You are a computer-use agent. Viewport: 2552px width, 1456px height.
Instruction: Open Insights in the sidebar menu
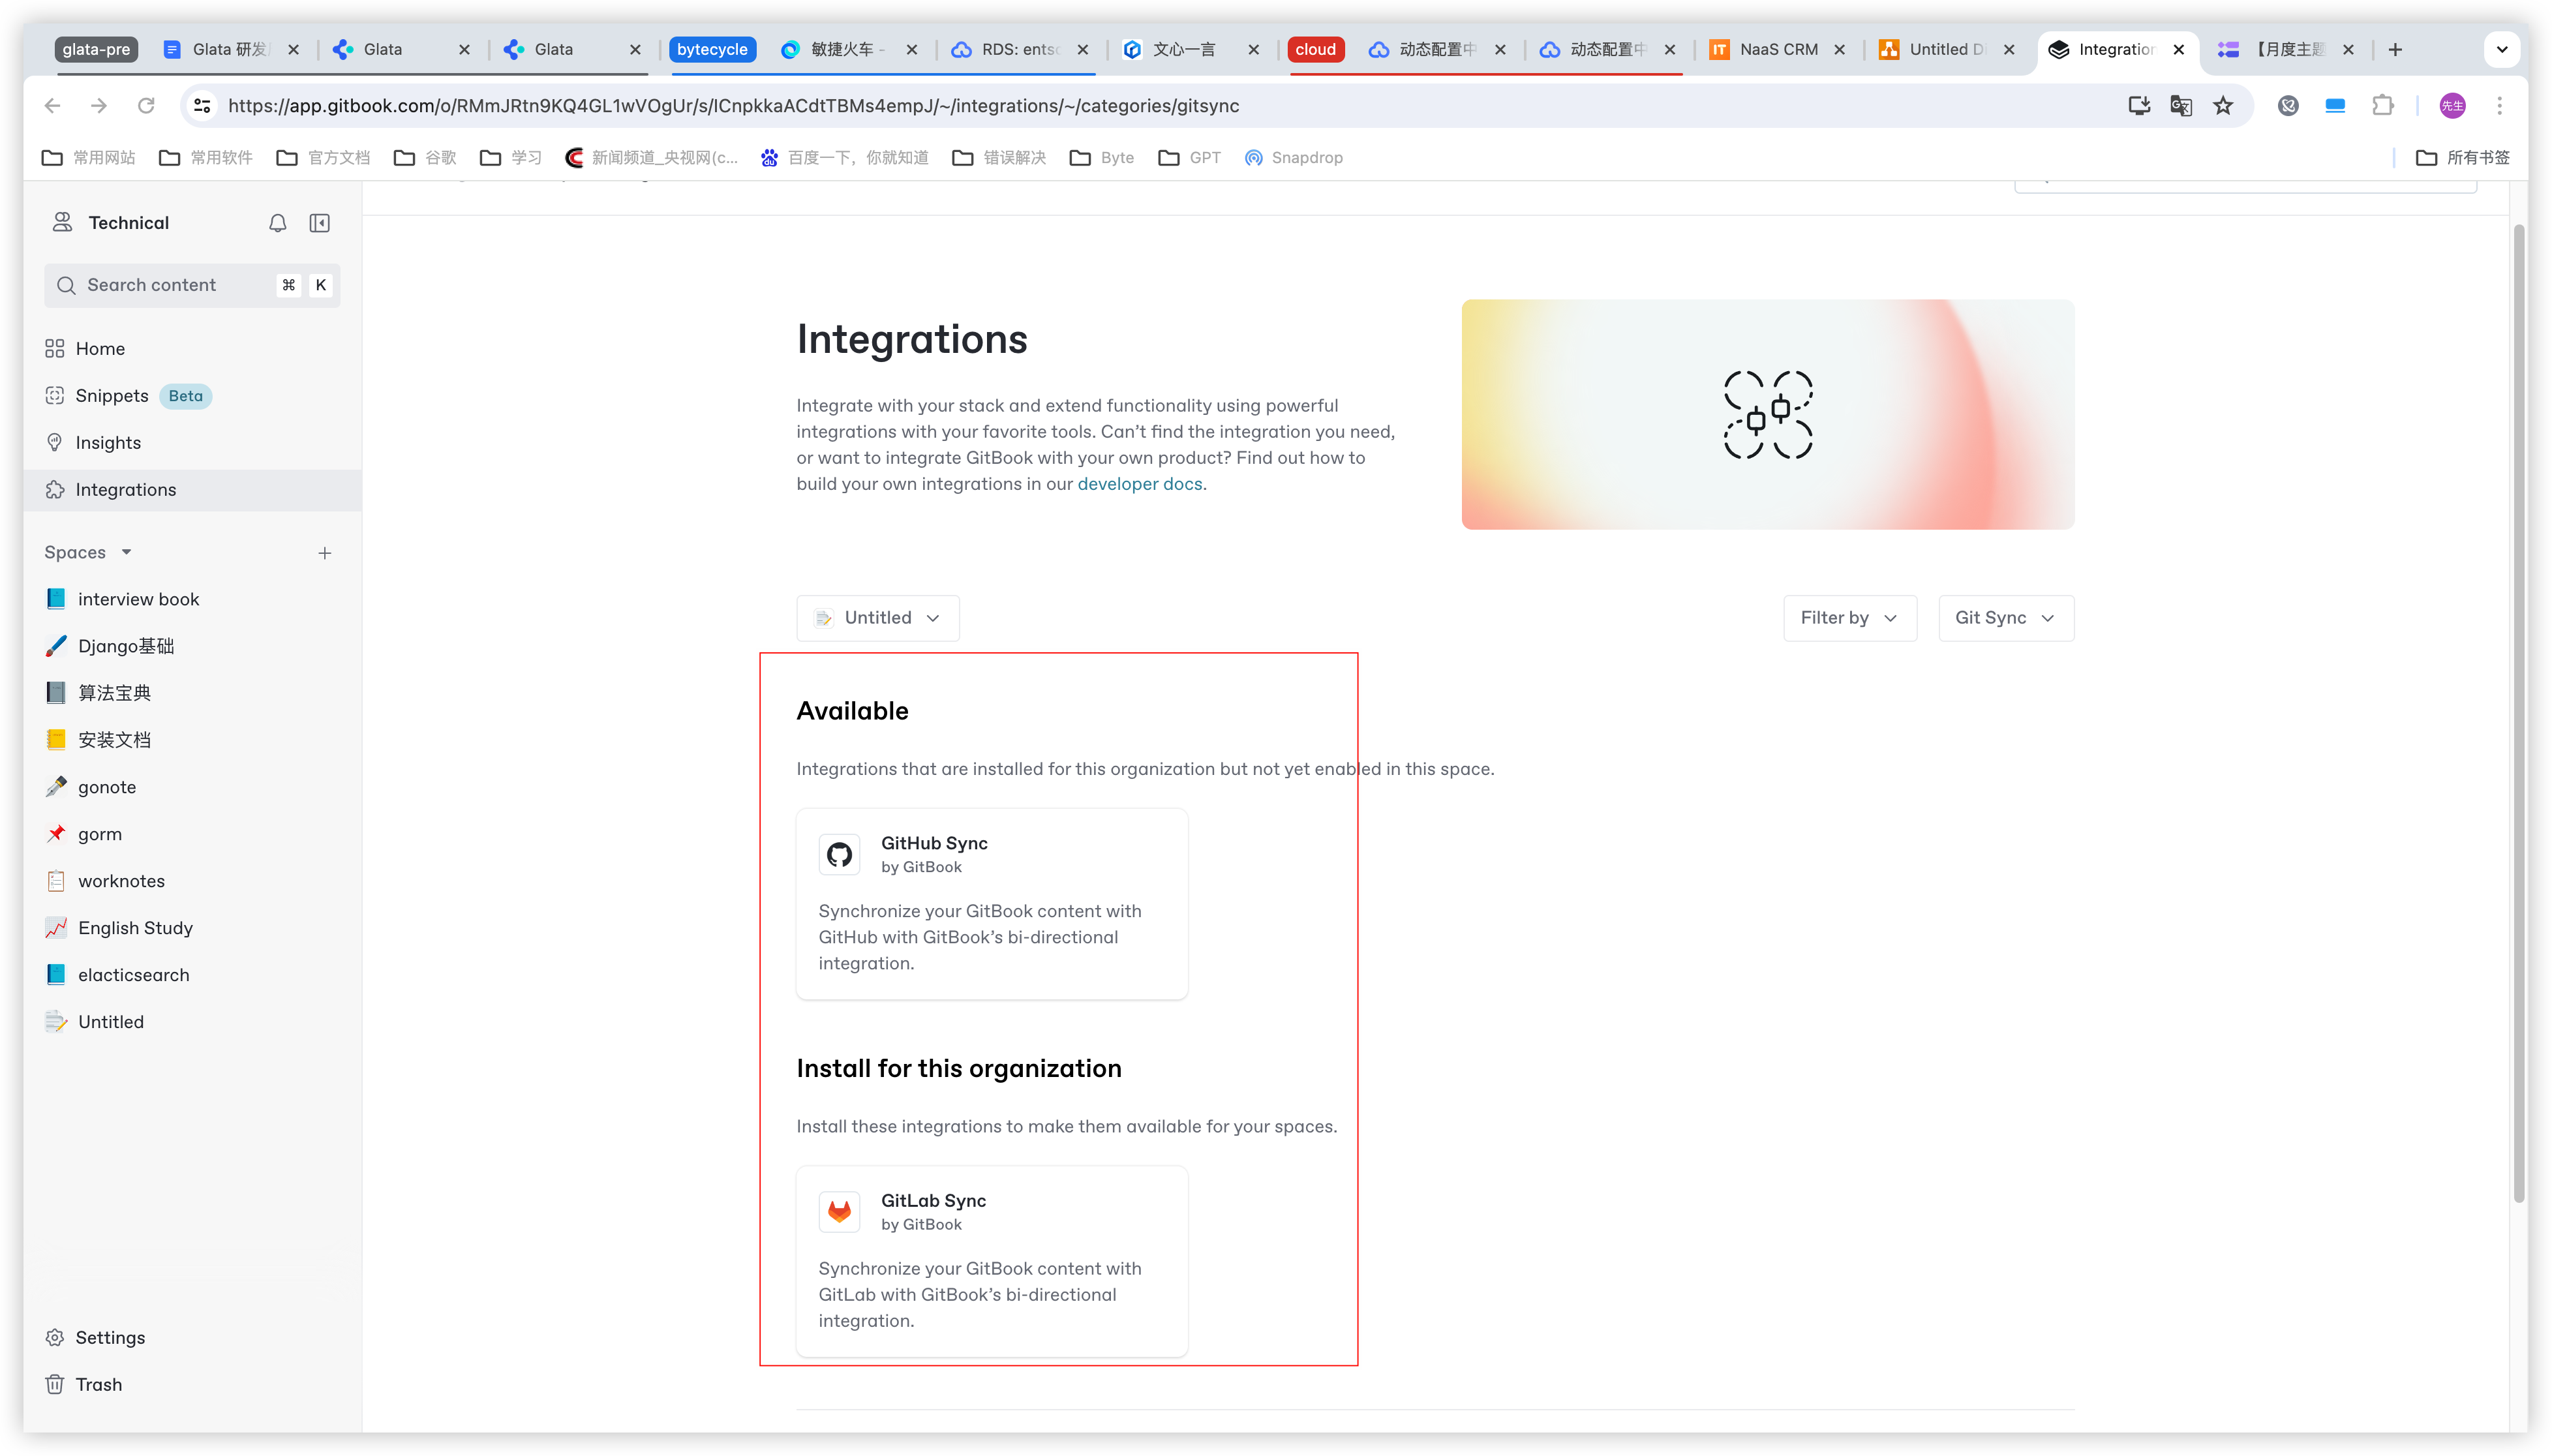pyautogui.click(x=108, y=442)
